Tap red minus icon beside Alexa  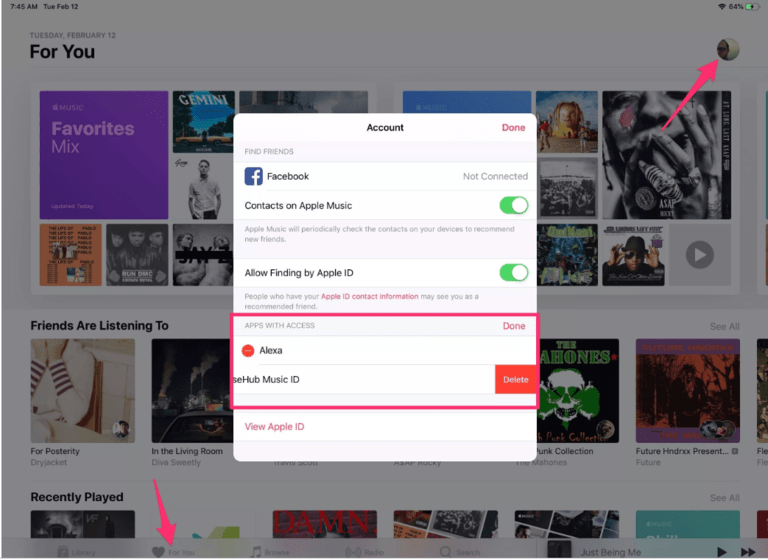[248, 351]
